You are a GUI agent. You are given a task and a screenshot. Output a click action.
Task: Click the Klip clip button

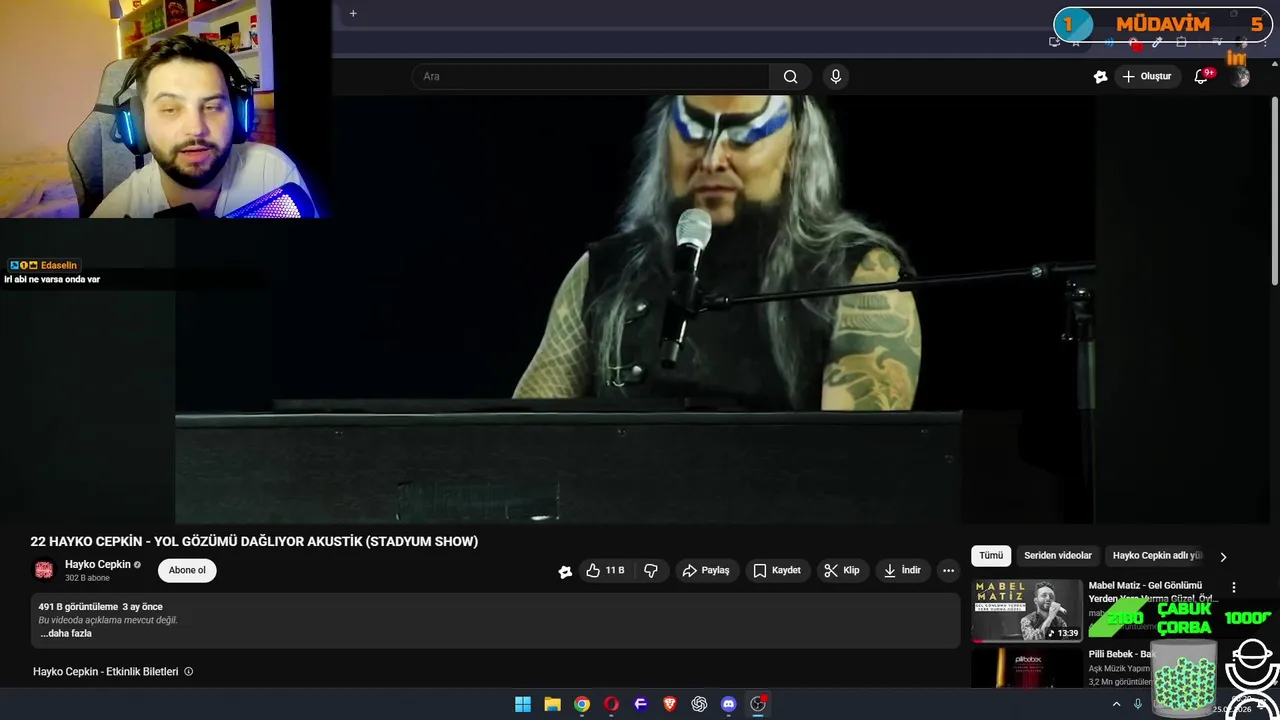[841, 570]
